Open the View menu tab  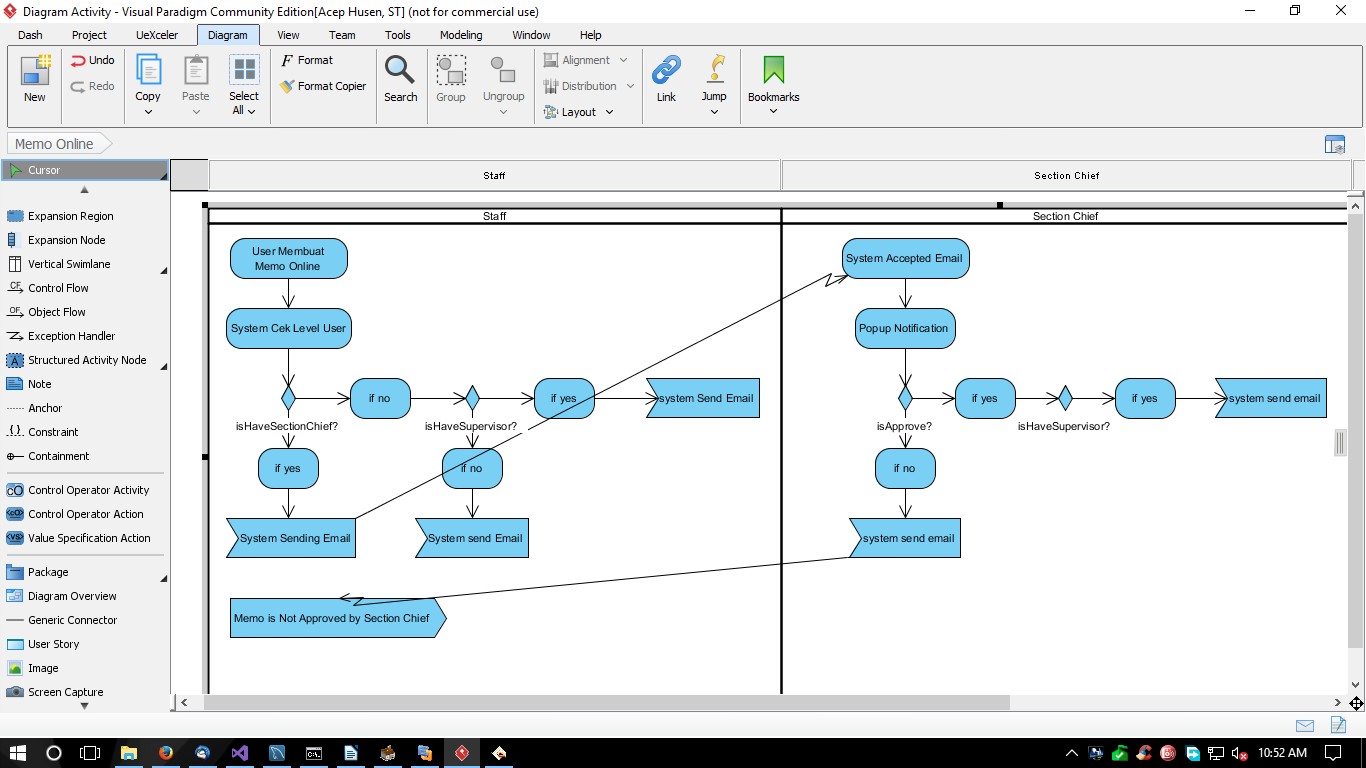coord(288,35)
